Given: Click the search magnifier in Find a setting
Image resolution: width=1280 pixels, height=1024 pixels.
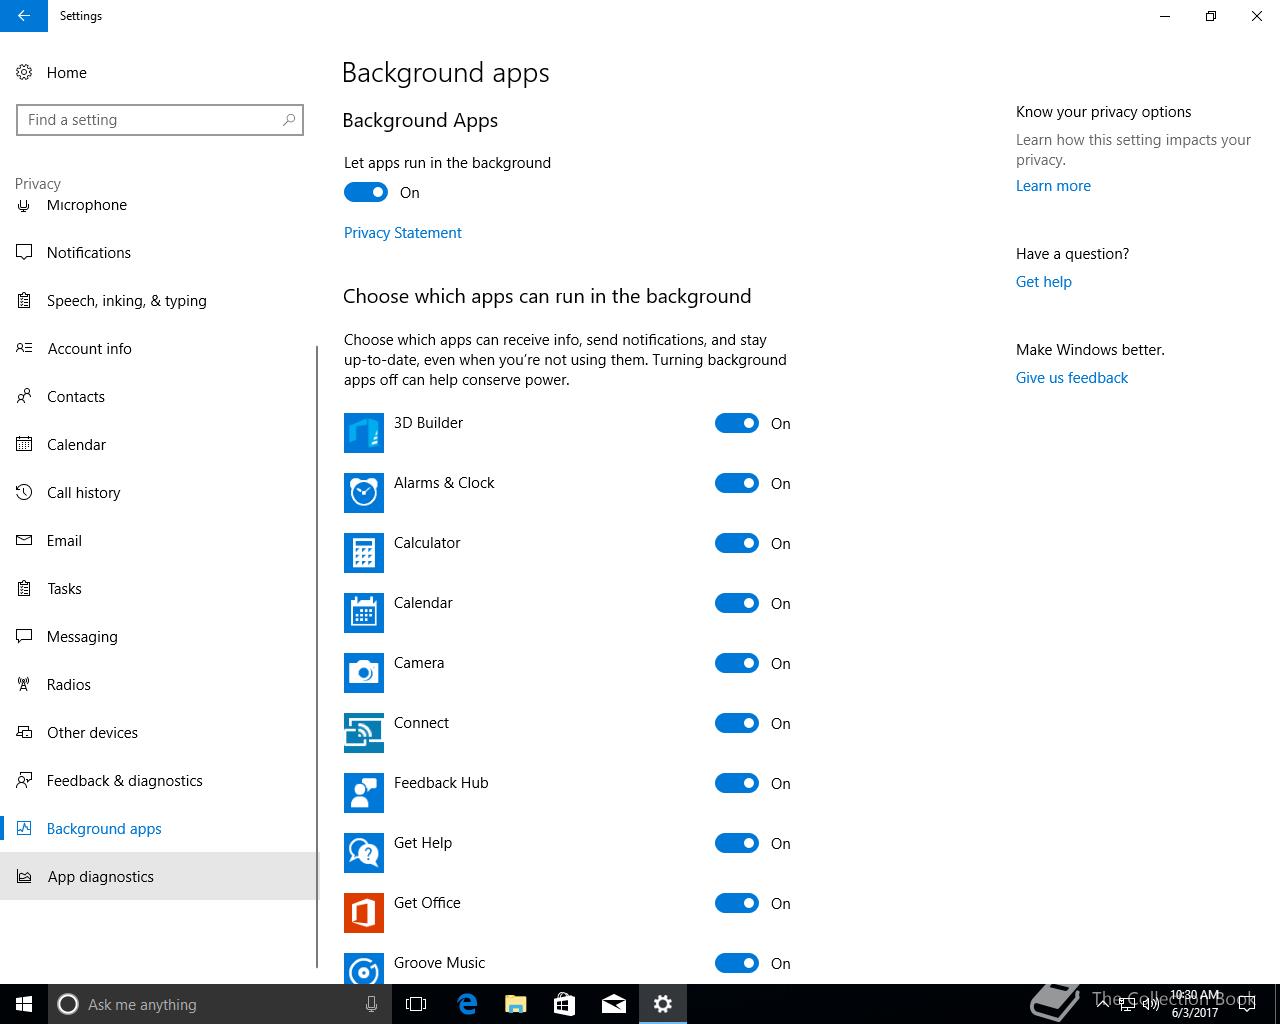Looking at the screenshot, I should [289, 120].
